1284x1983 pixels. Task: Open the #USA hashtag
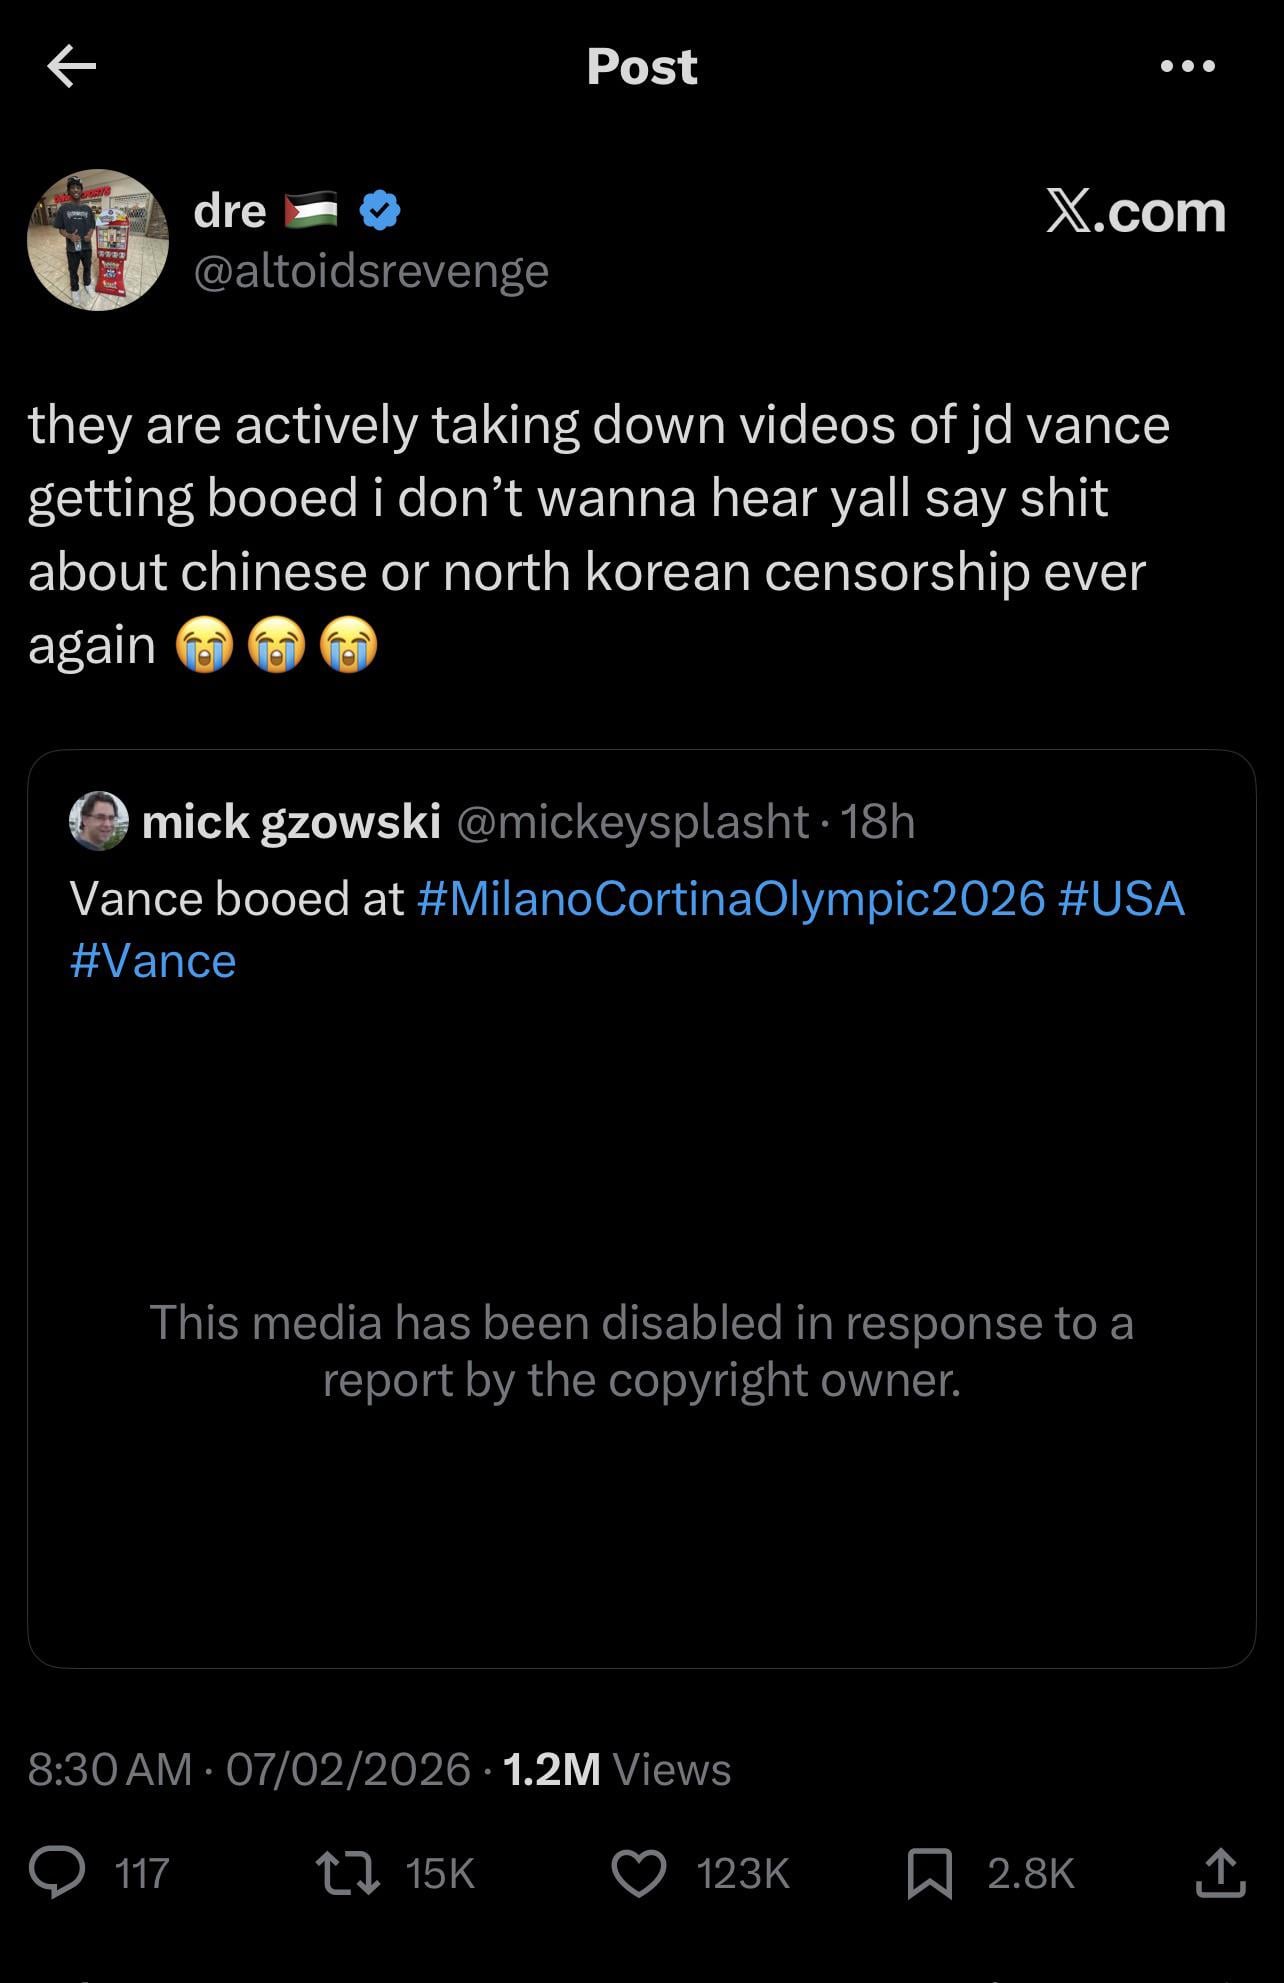(1120, 898)
